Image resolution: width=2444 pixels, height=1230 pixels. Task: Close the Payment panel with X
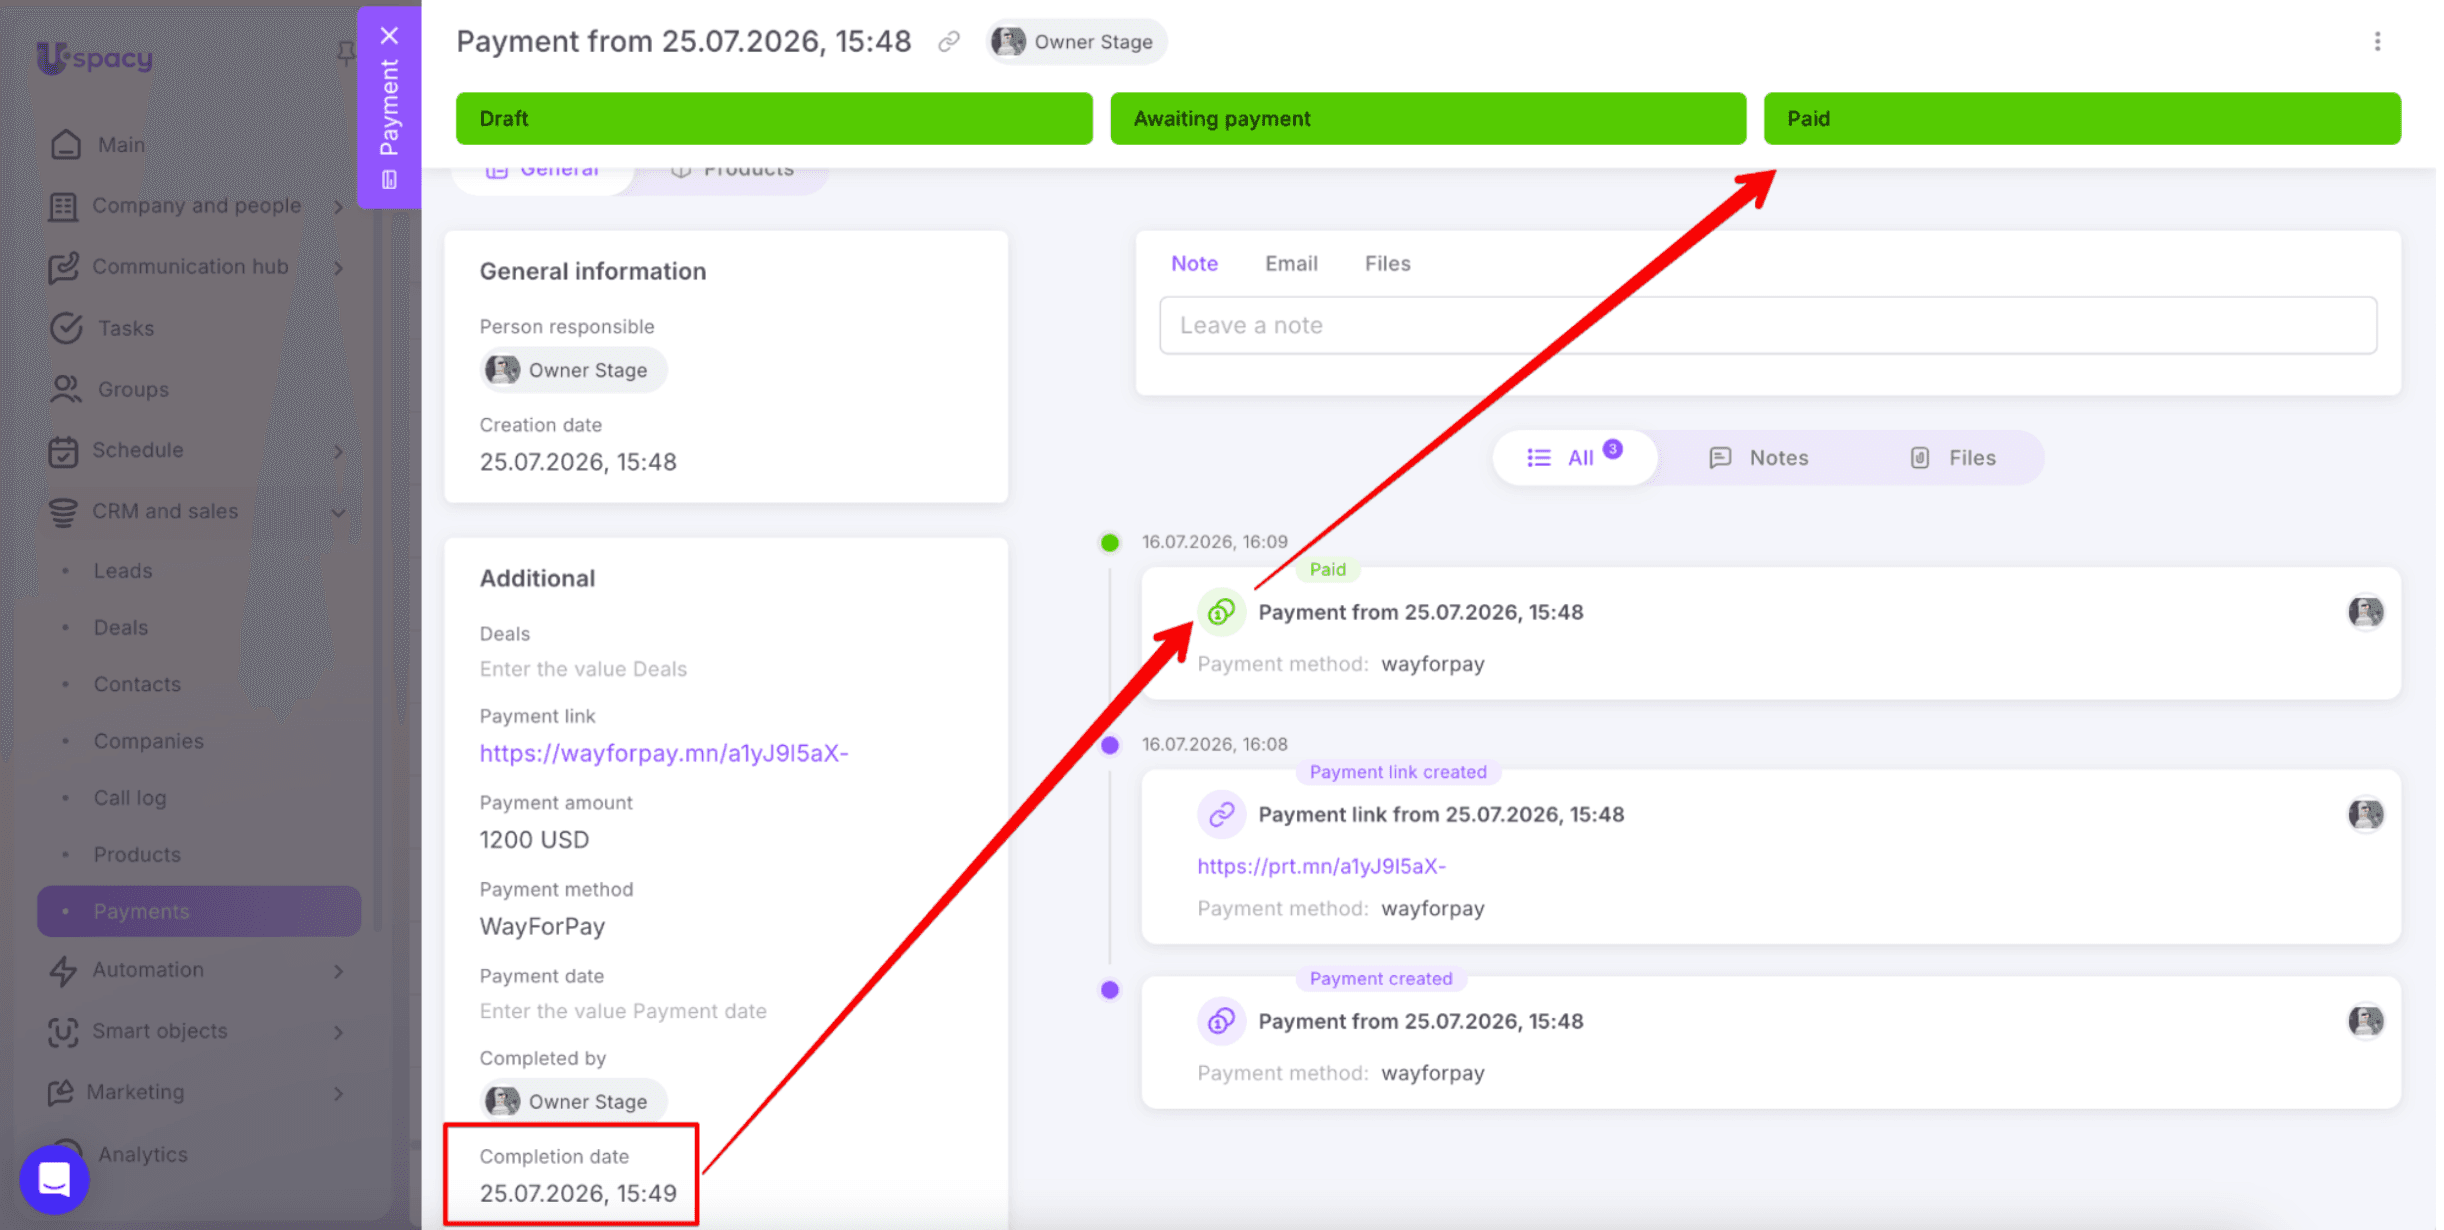coord(389,36)
